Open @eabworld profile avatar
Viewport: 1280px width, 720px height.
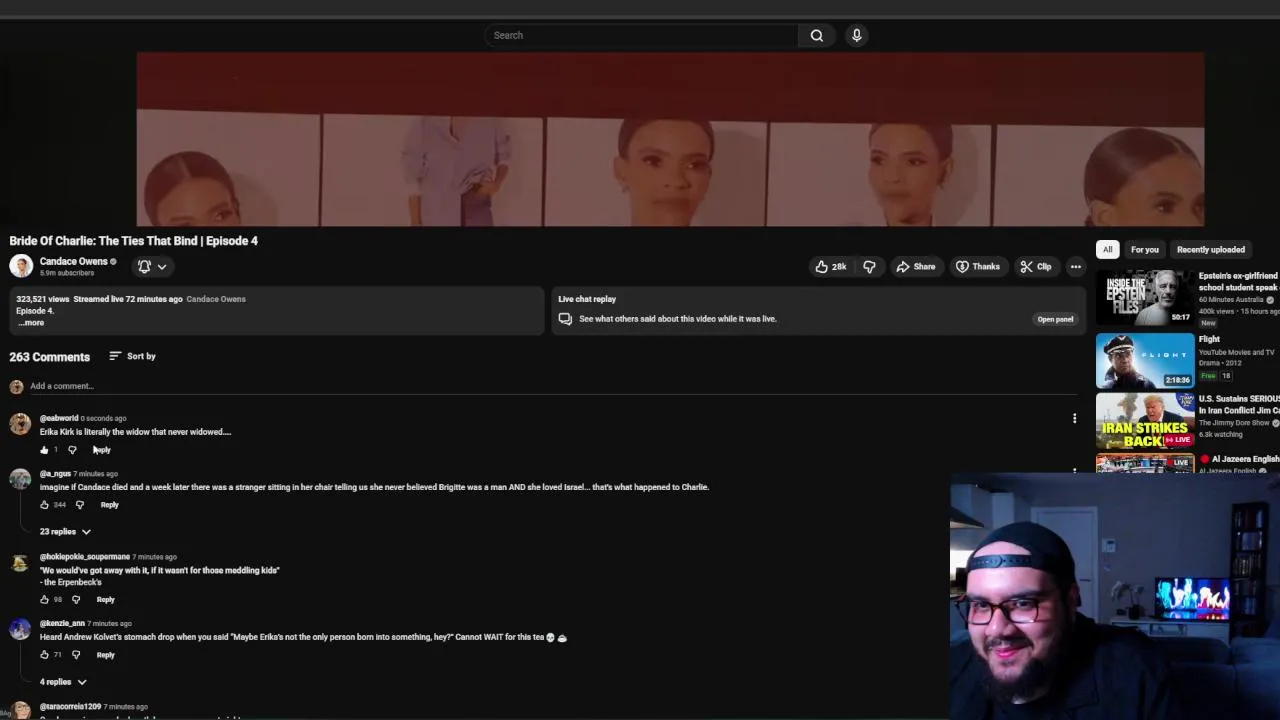point(20,424)
